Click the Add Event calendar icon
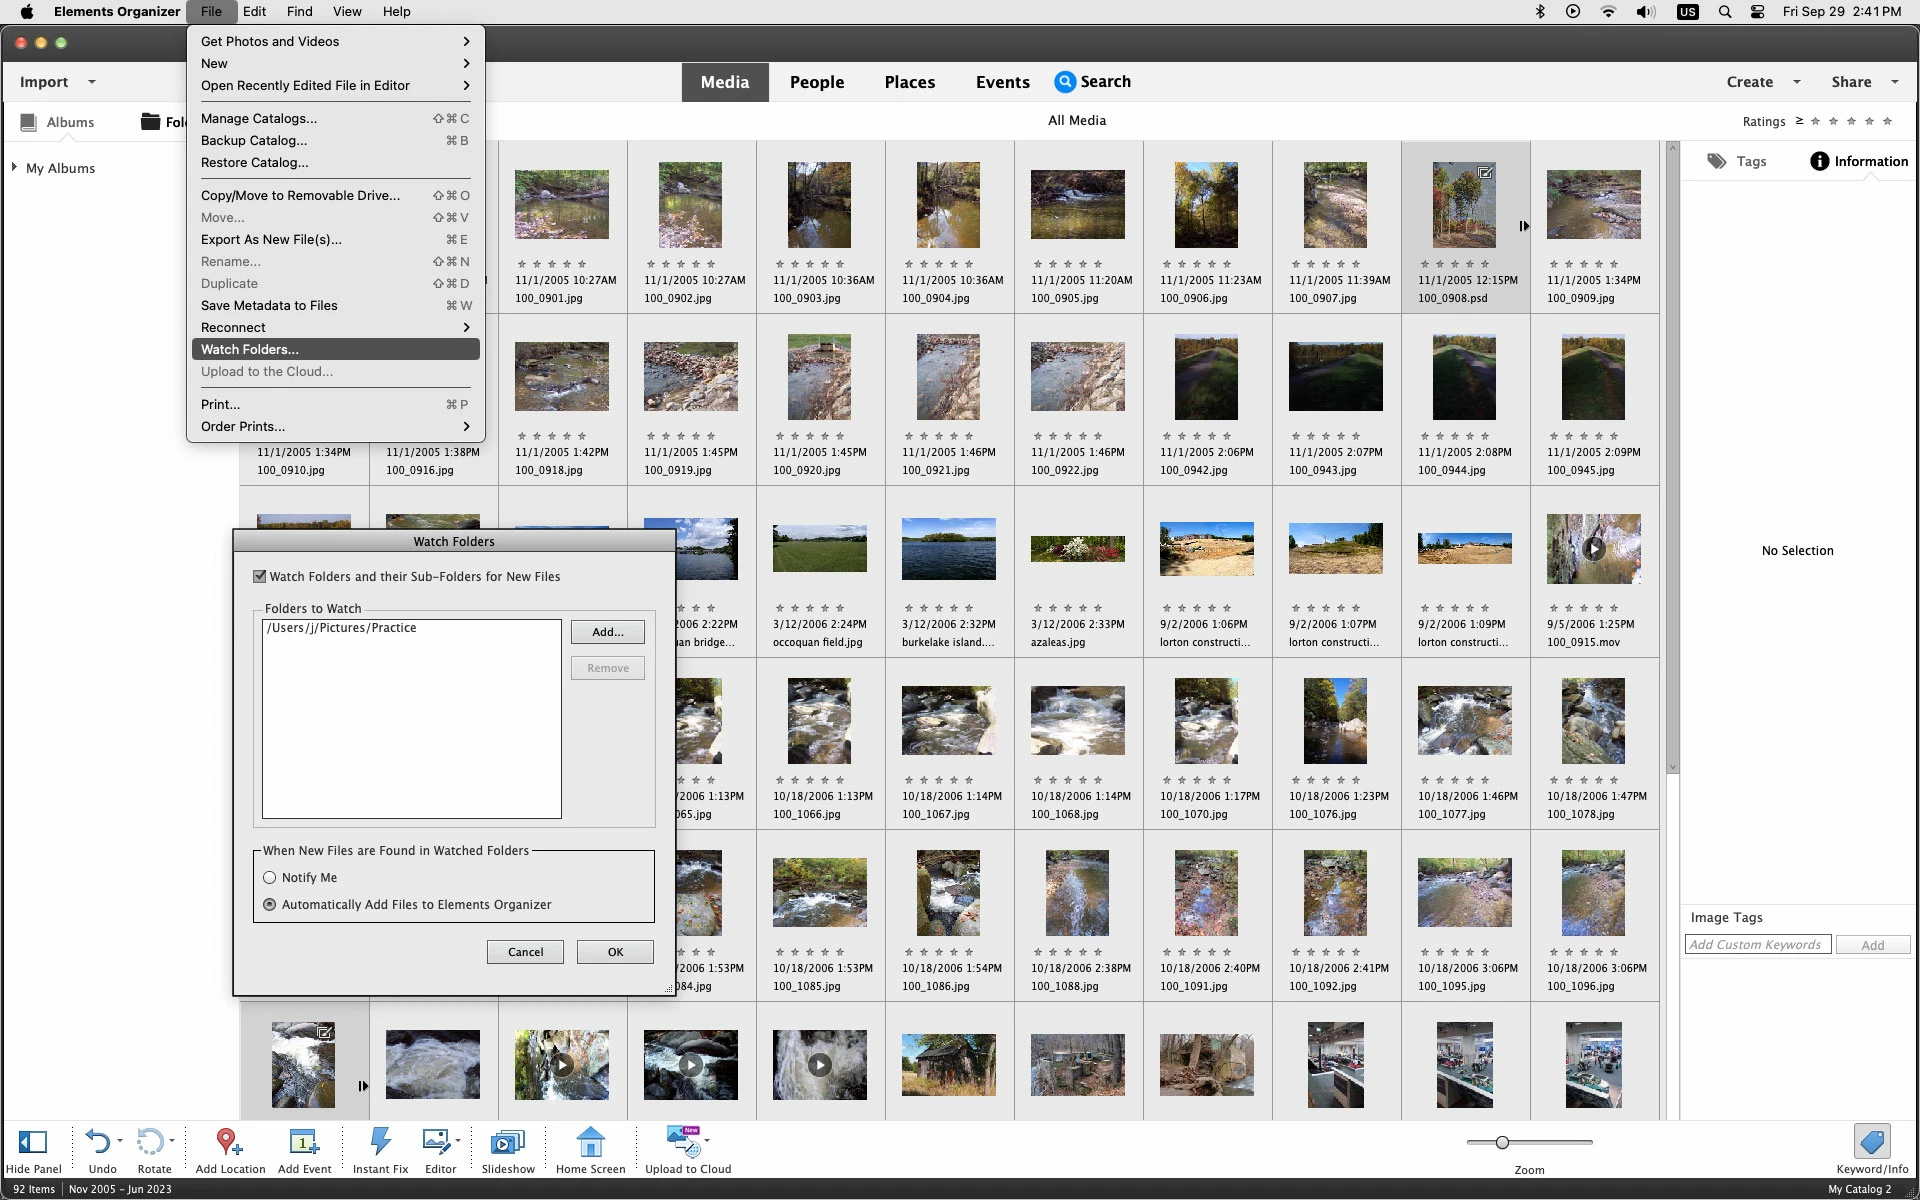This screenshot has height=1200, width=1920. coord(303,1142)
